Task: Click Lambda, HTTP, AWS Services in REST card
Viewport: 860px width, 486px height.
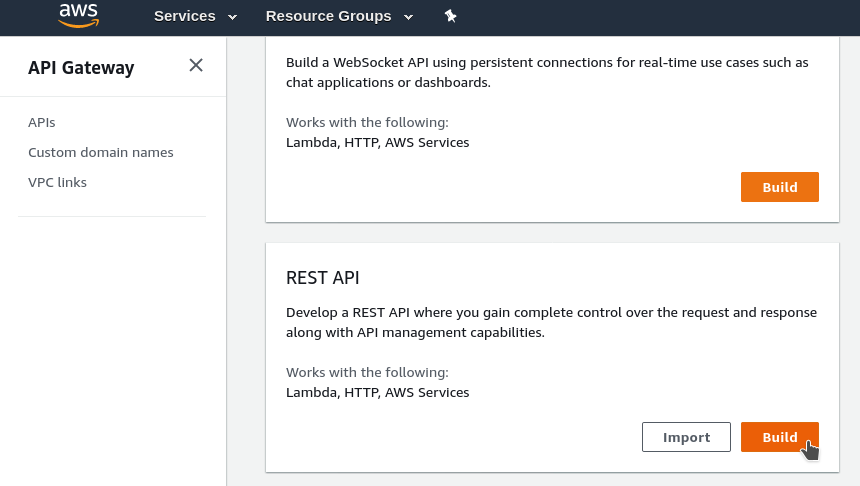Action: coord(377,393)
